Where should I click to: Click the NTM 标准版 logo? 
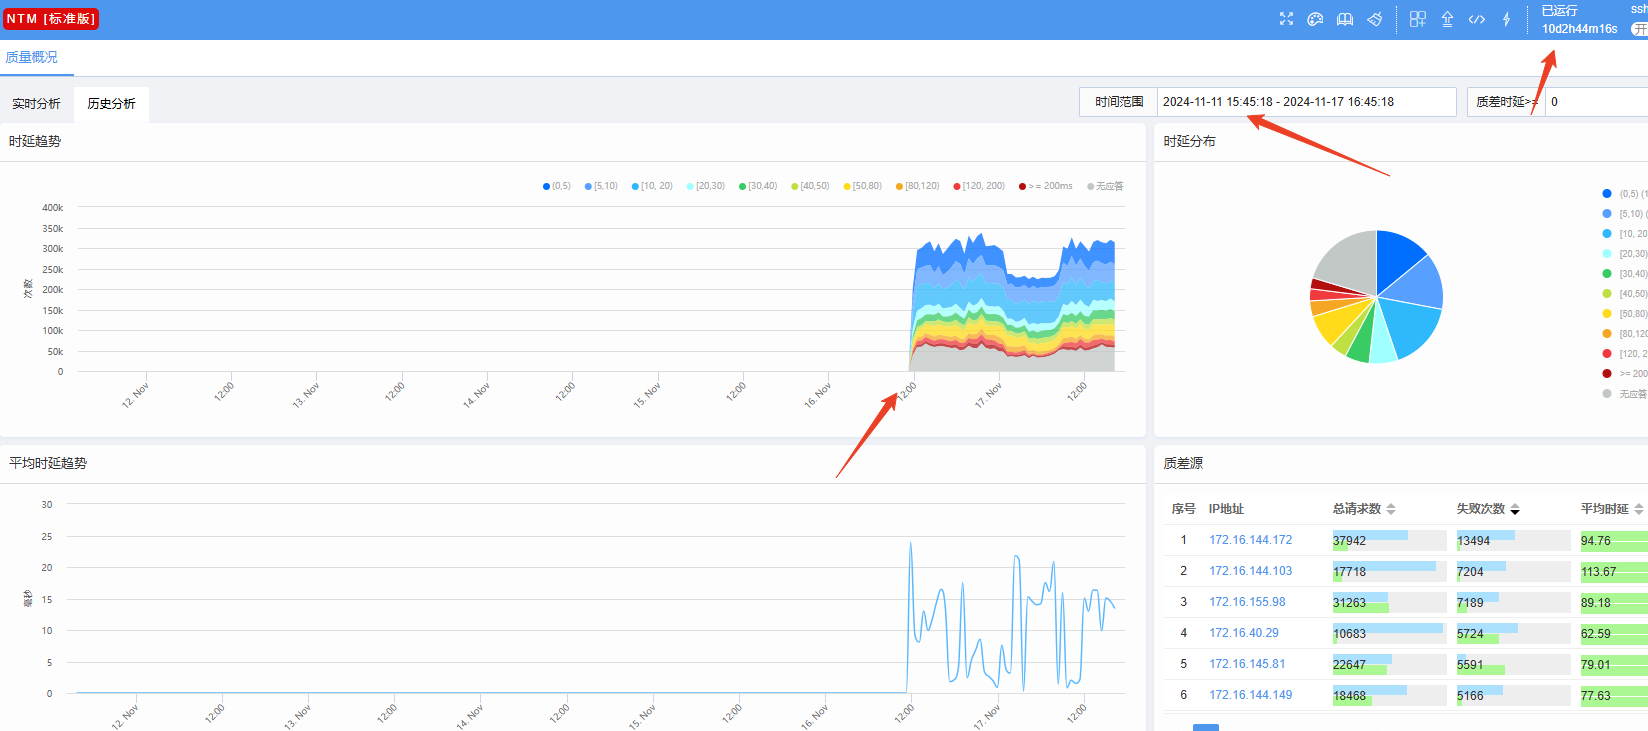pyautogui.click(x=51, y=19)
